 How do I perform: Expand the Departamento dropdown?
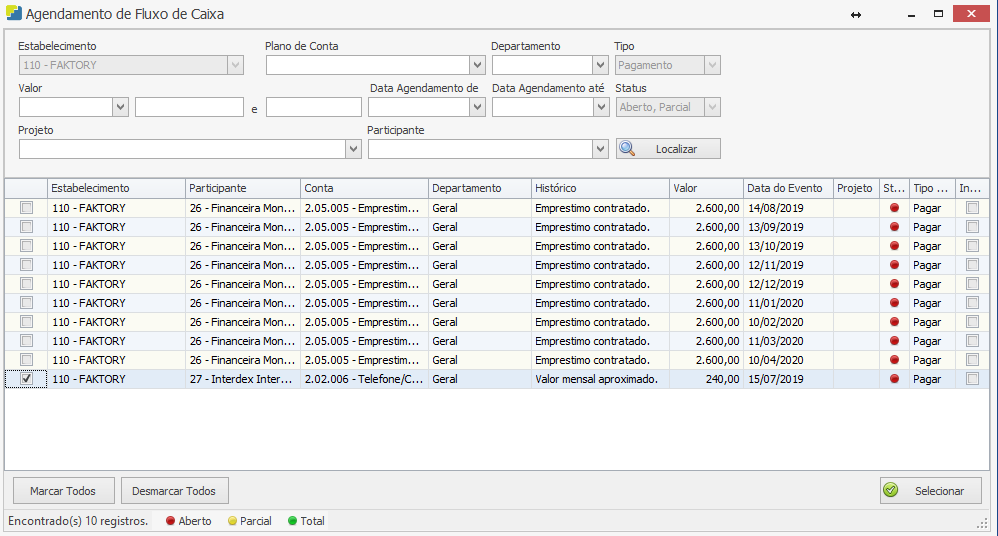pyautogui.click(x=600, y=66)
